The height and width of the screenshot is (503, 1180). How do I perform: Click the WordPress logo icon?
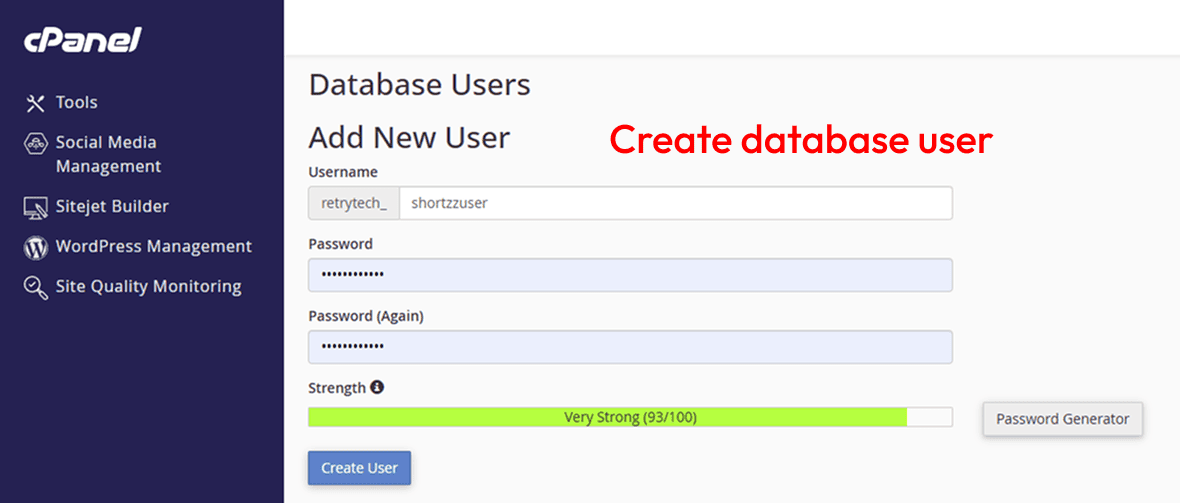[x=36, y=247]
